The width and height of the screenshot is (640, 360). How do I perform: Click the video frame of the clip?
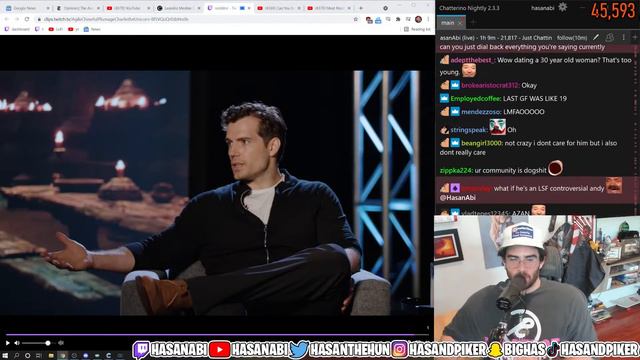(x=217, y=193)
